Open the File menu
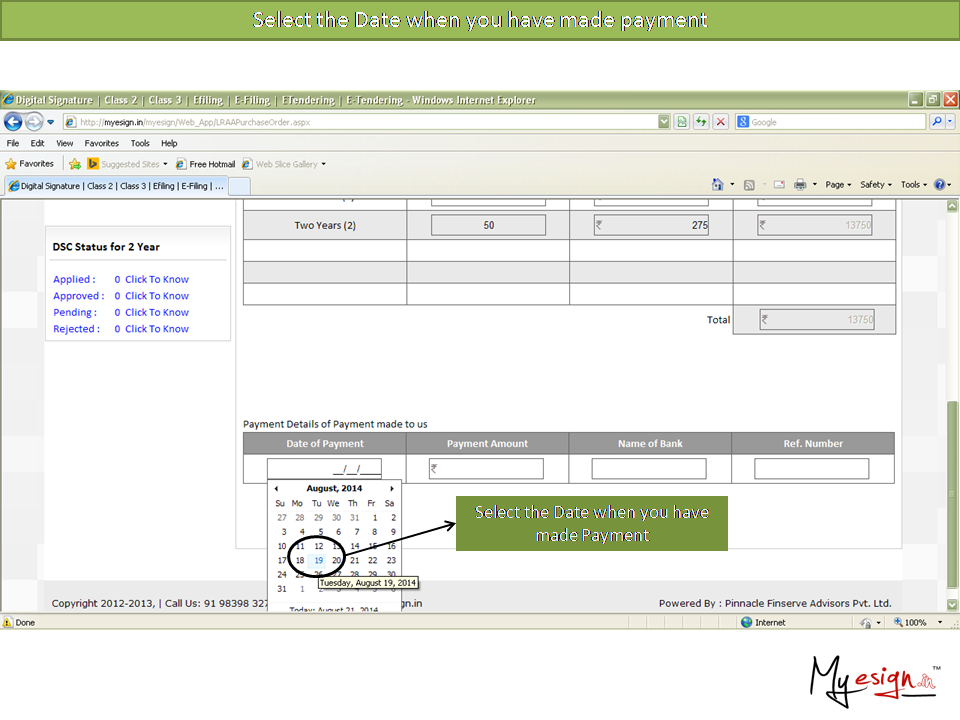 (x=13, y=143)
